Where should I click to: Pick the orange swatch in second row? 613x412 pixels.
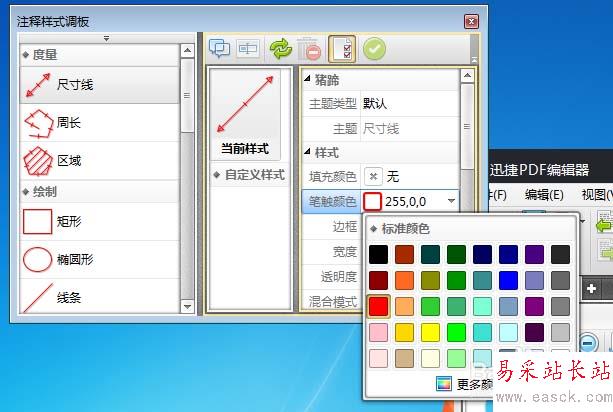[404, 280]
